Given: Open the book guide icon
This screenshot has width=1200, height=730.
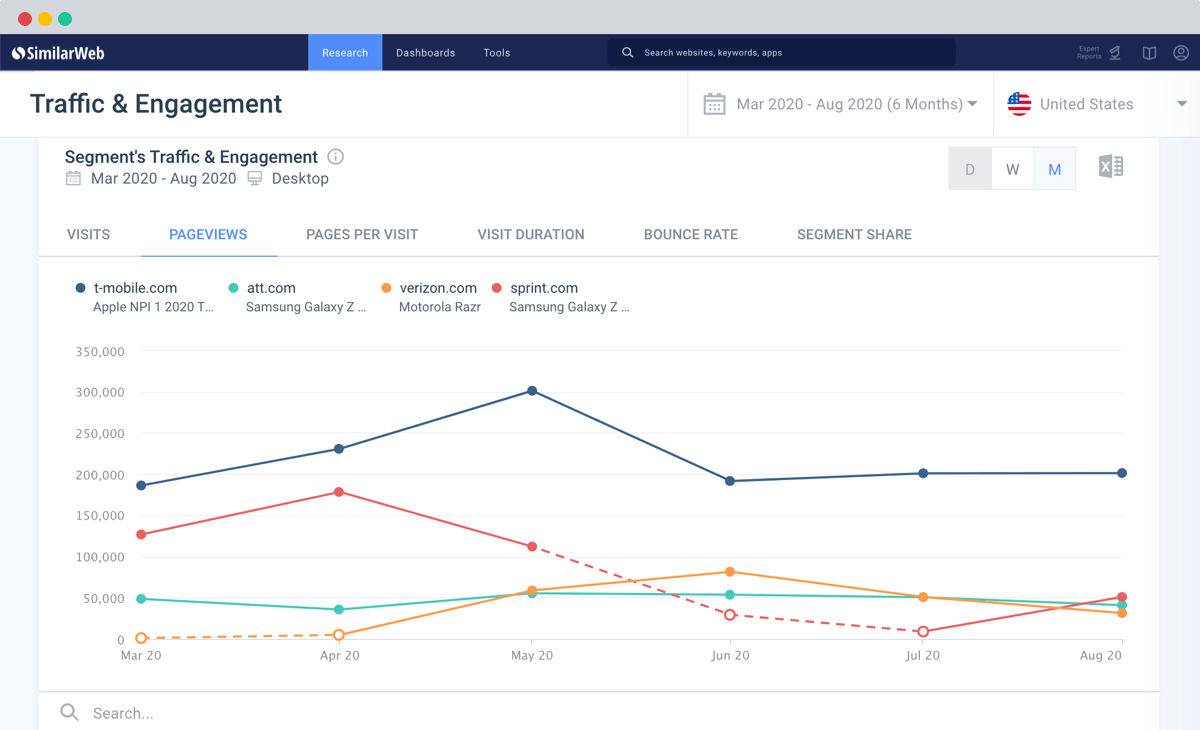Looking at the screenshot, I should click(1150, 53).
